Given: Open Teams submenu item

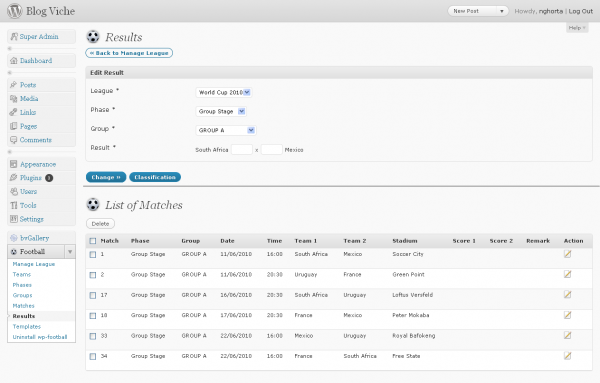Looking at the screenshot, I should [21, 274].
